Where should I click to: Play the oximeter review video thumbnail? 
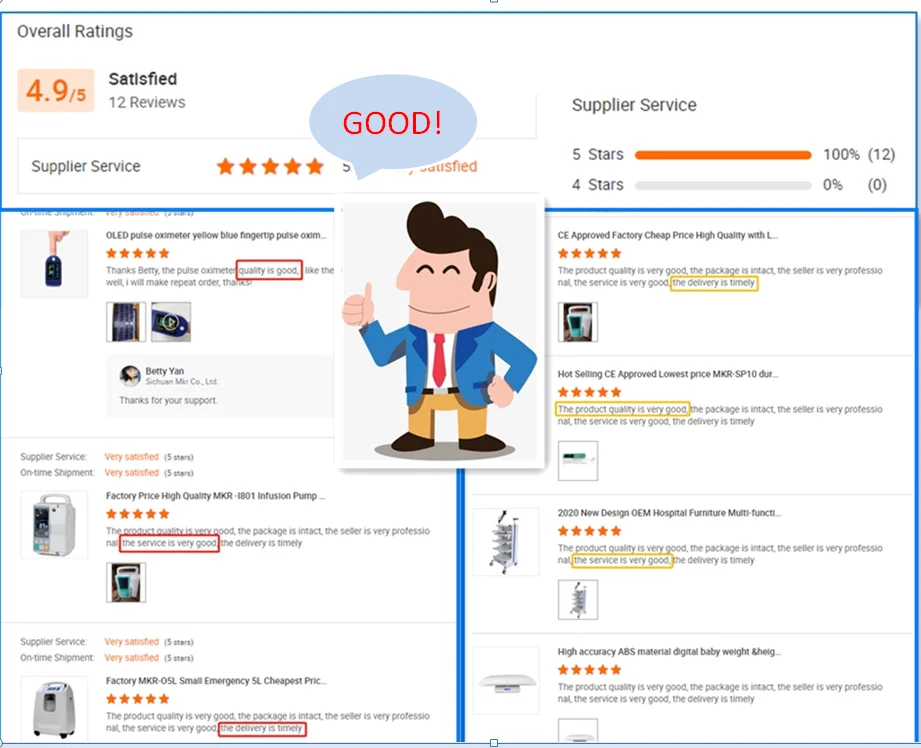171,321
